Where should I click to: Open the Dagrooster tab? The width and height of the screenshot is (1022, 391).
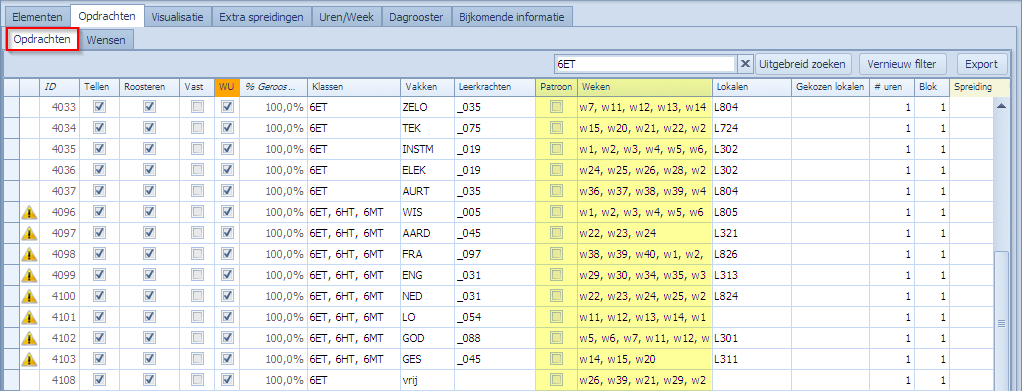click(416, 17)
